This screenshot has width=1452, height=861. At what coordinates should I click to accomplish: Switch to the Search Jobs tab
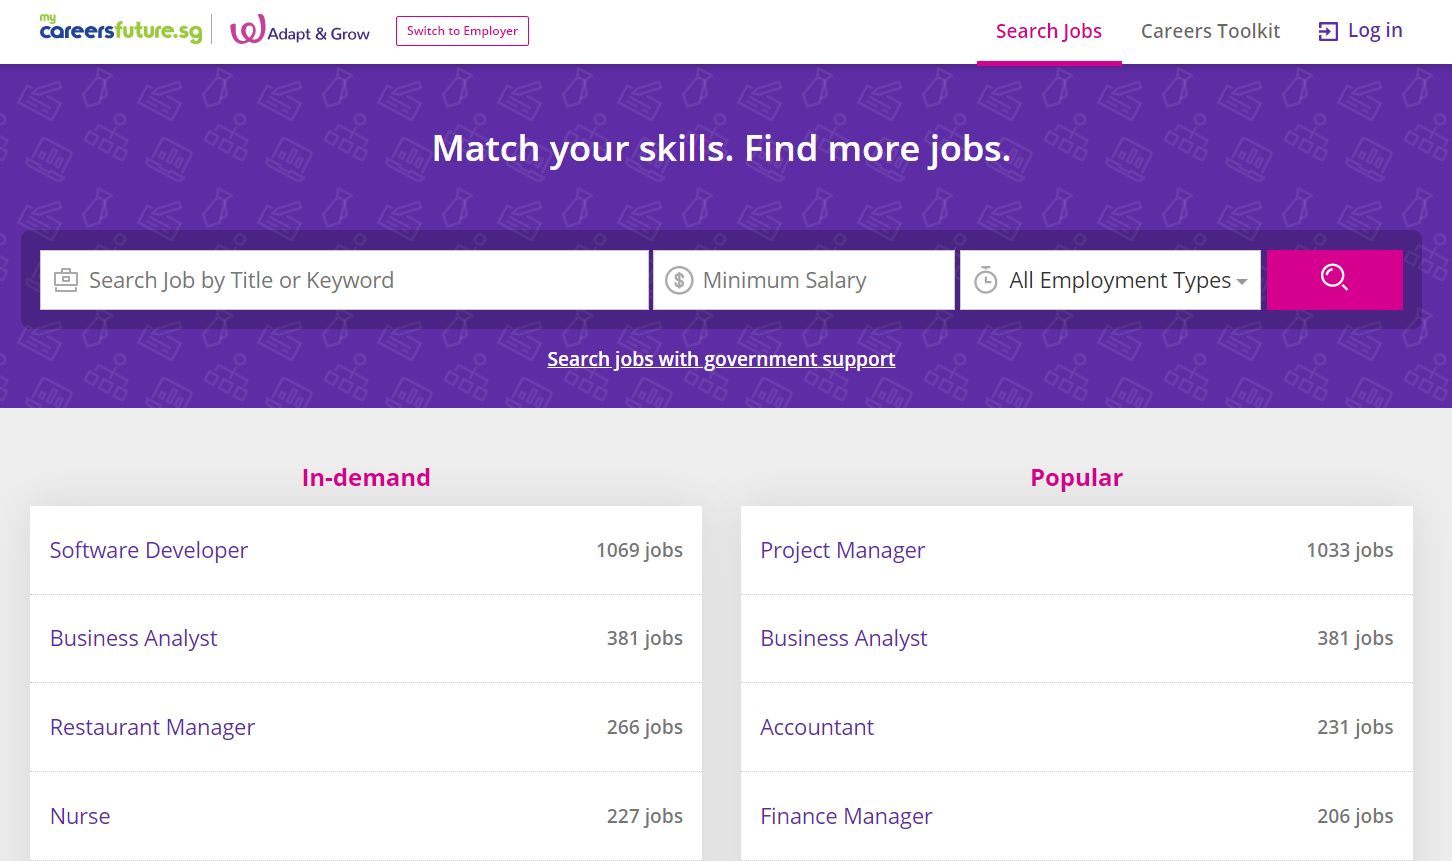pyautogui.click(x=1048, y=31)
